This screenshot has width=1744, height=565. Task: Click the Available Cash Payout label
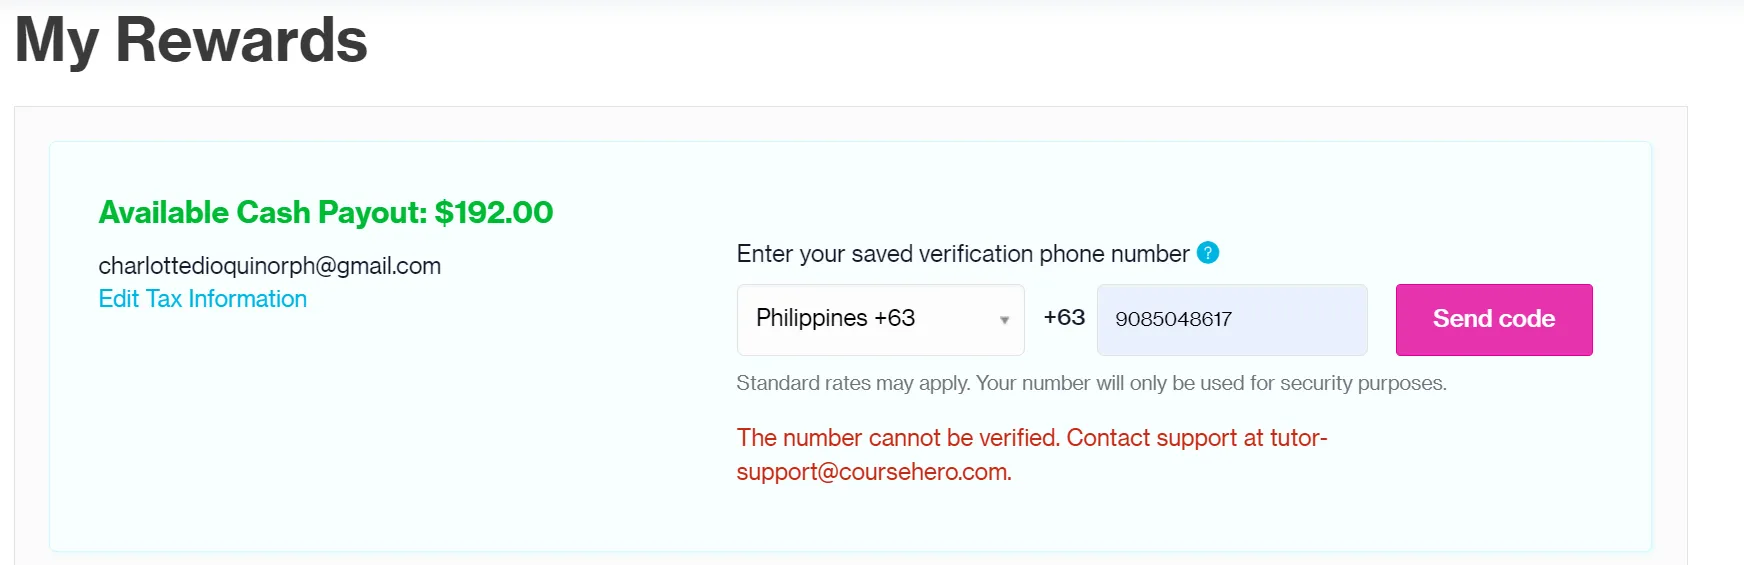point(262,213)
